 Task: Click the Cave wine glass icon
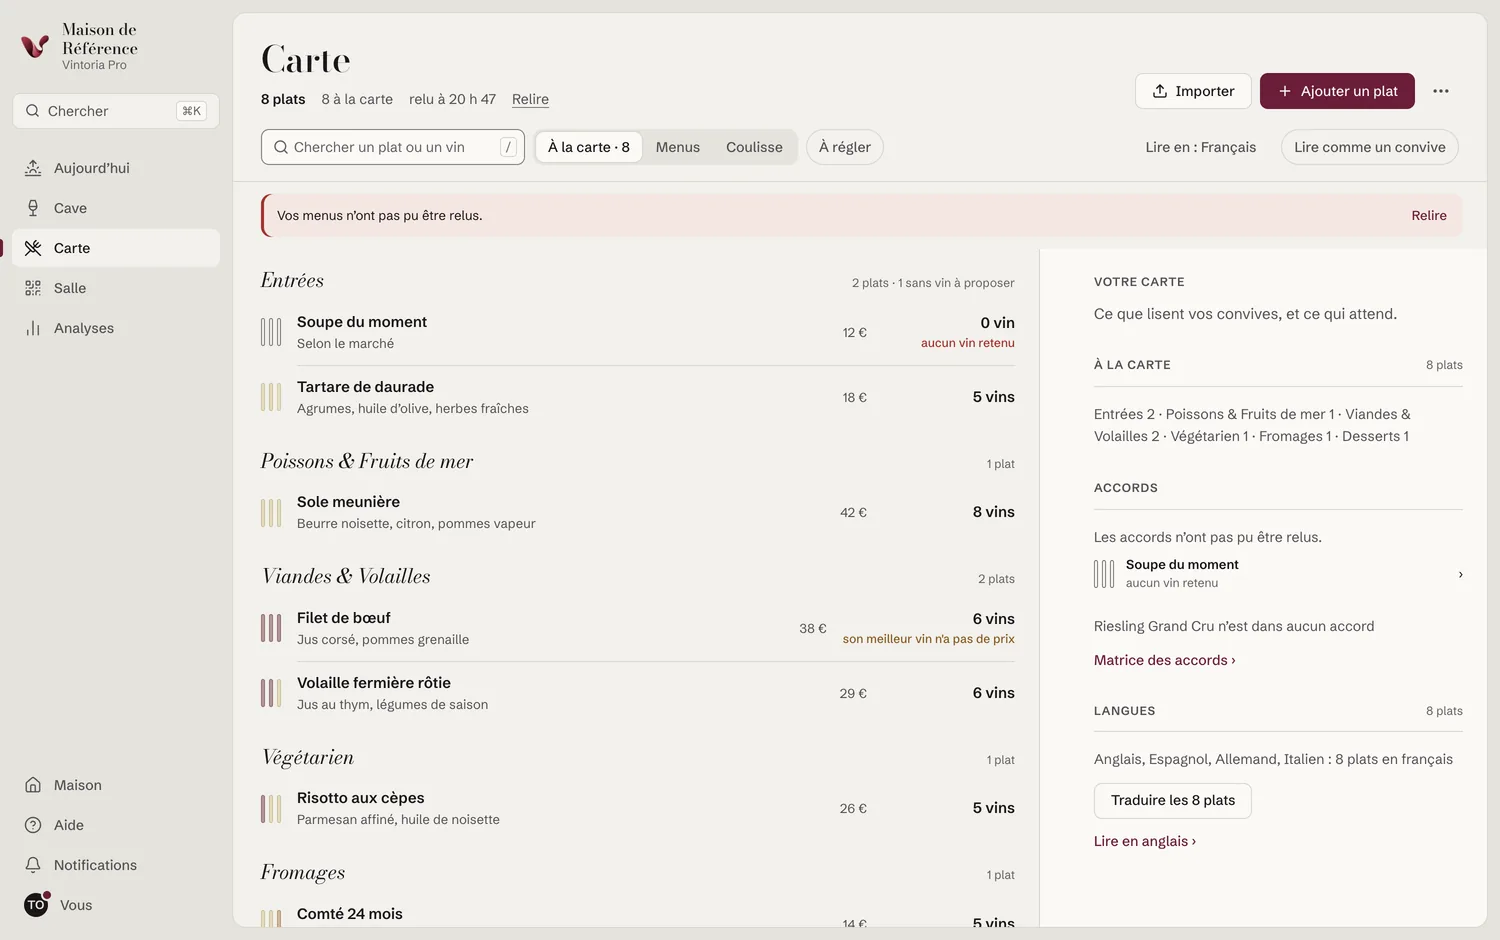pyautogui.click(x=33, y=208)
